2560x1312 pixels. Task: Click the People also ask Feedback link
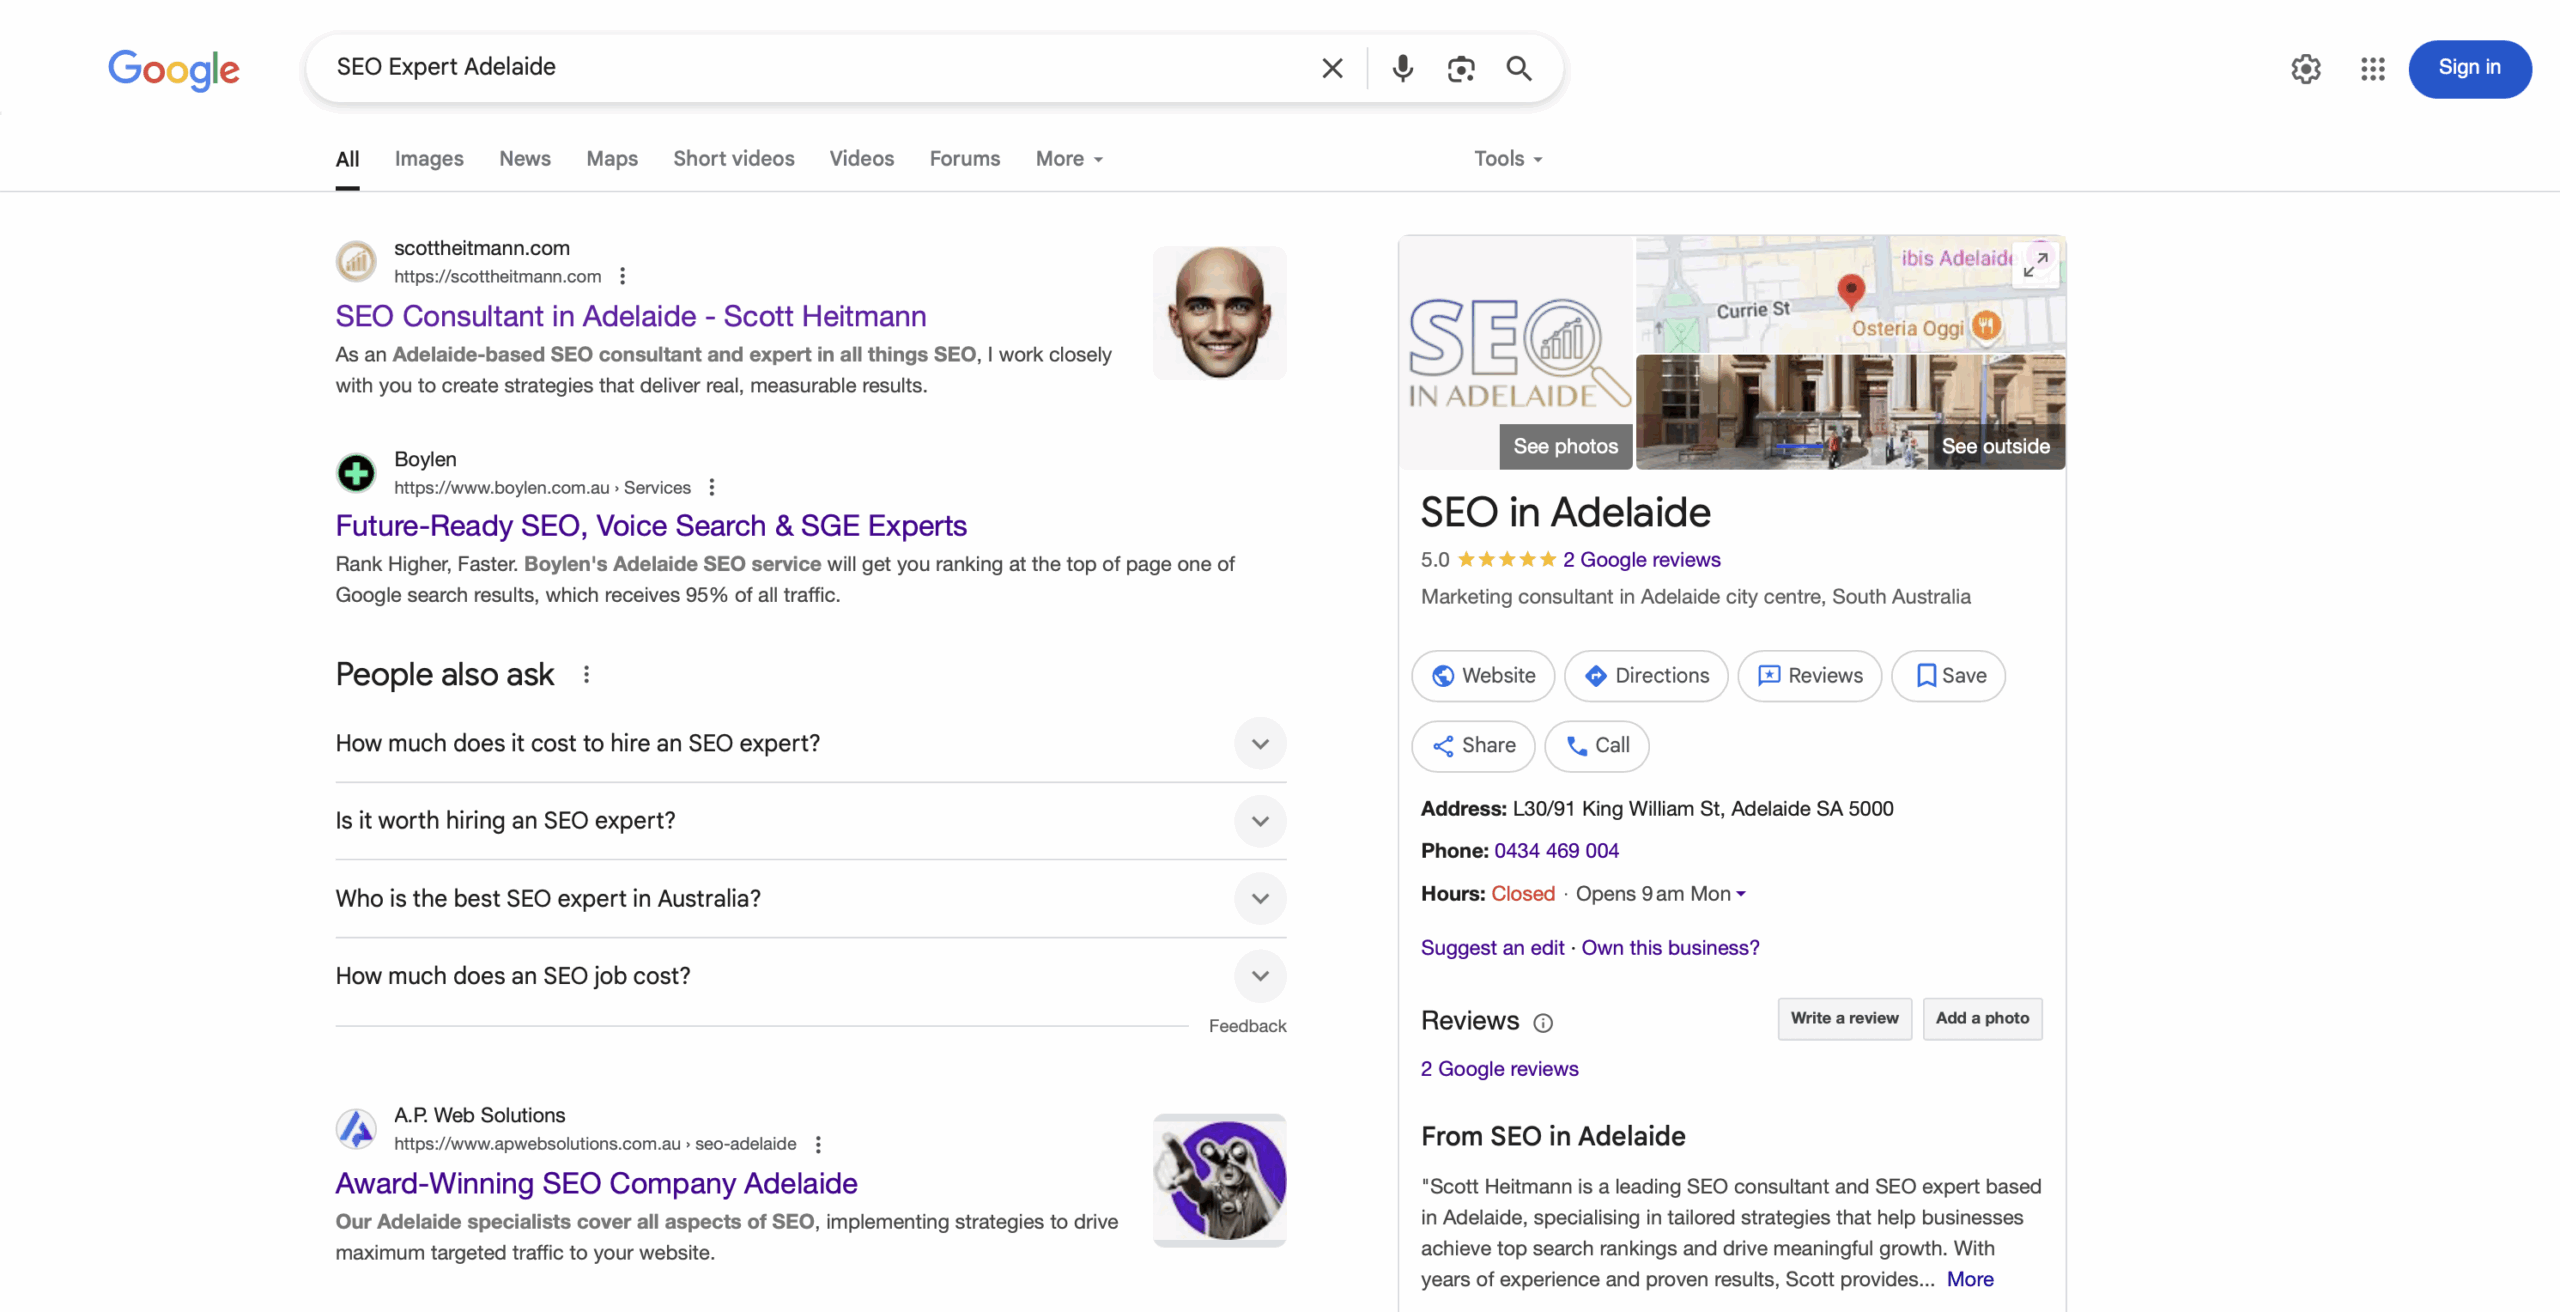[x=1248, y=1026]
